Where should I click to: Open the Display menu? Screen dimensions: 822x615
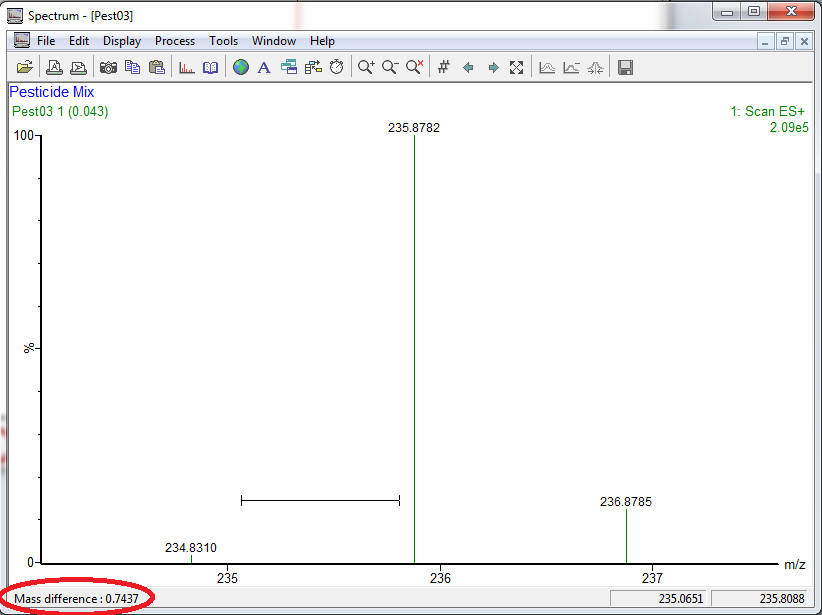(x=122, y=41)
